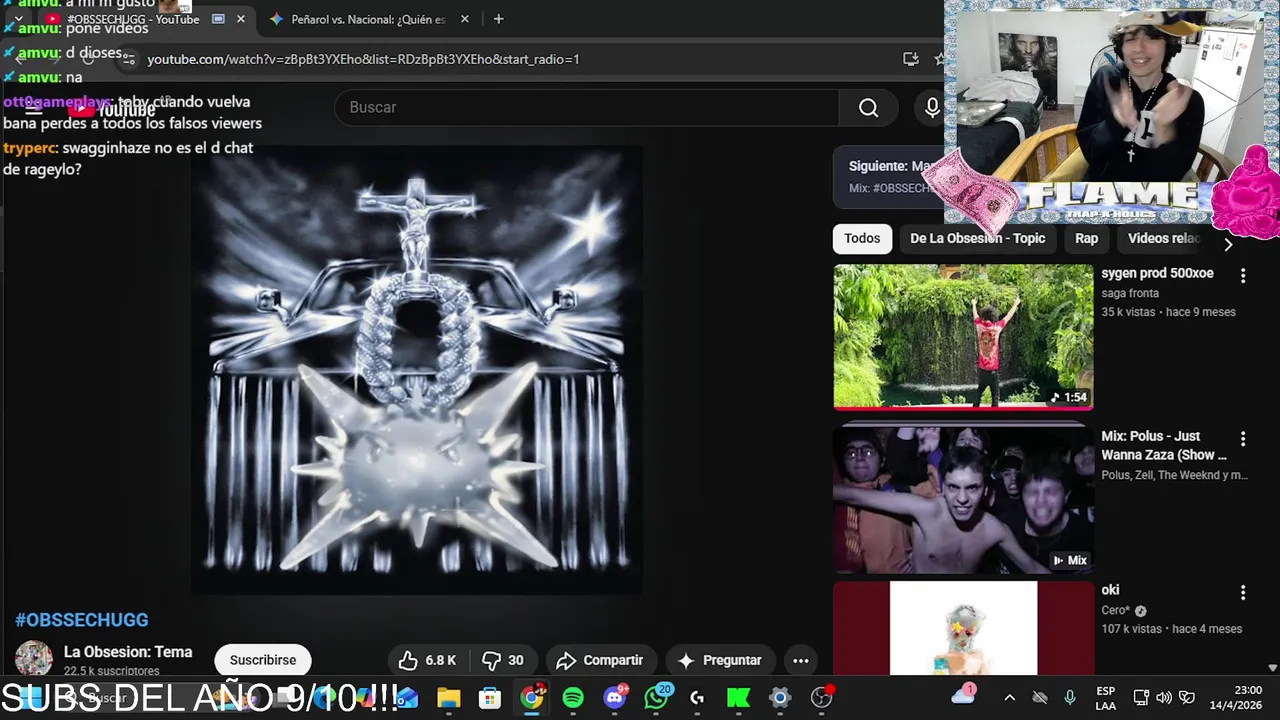This screenshot has height=720, width=1280.
Task: Click the Chrome icon in the taskbar
Action: 532,697
